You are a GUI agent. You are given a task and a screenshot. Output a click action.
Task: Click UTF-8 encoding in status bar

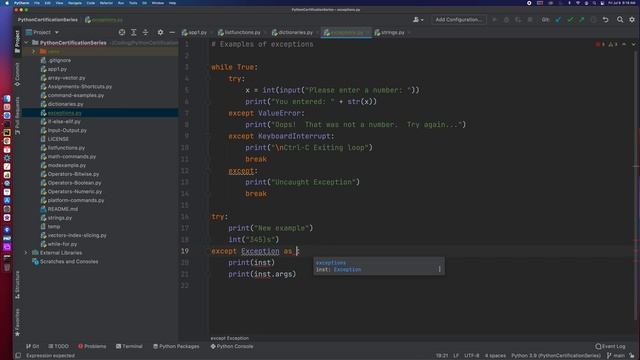471,356
